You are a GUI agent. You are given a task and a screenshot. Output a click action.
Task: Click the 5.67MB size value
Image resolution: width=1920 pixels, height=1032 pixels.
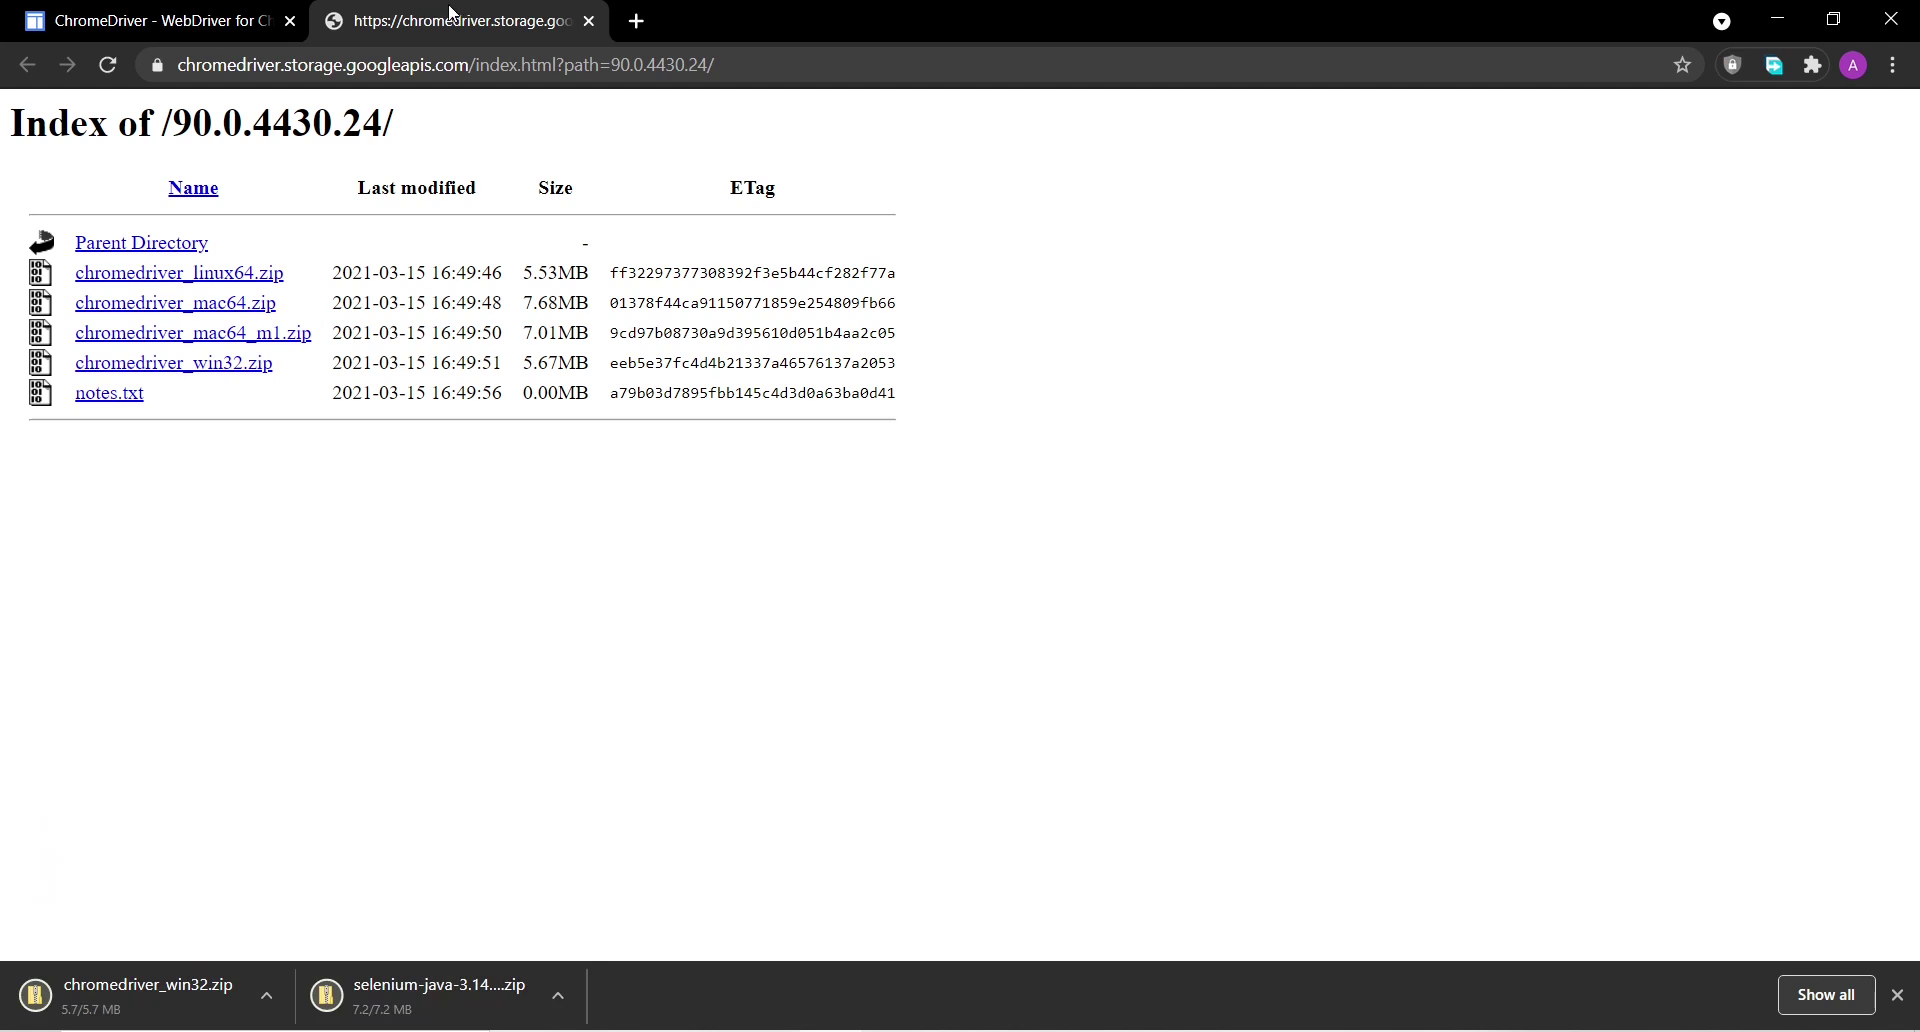click(x=555, y=363)
